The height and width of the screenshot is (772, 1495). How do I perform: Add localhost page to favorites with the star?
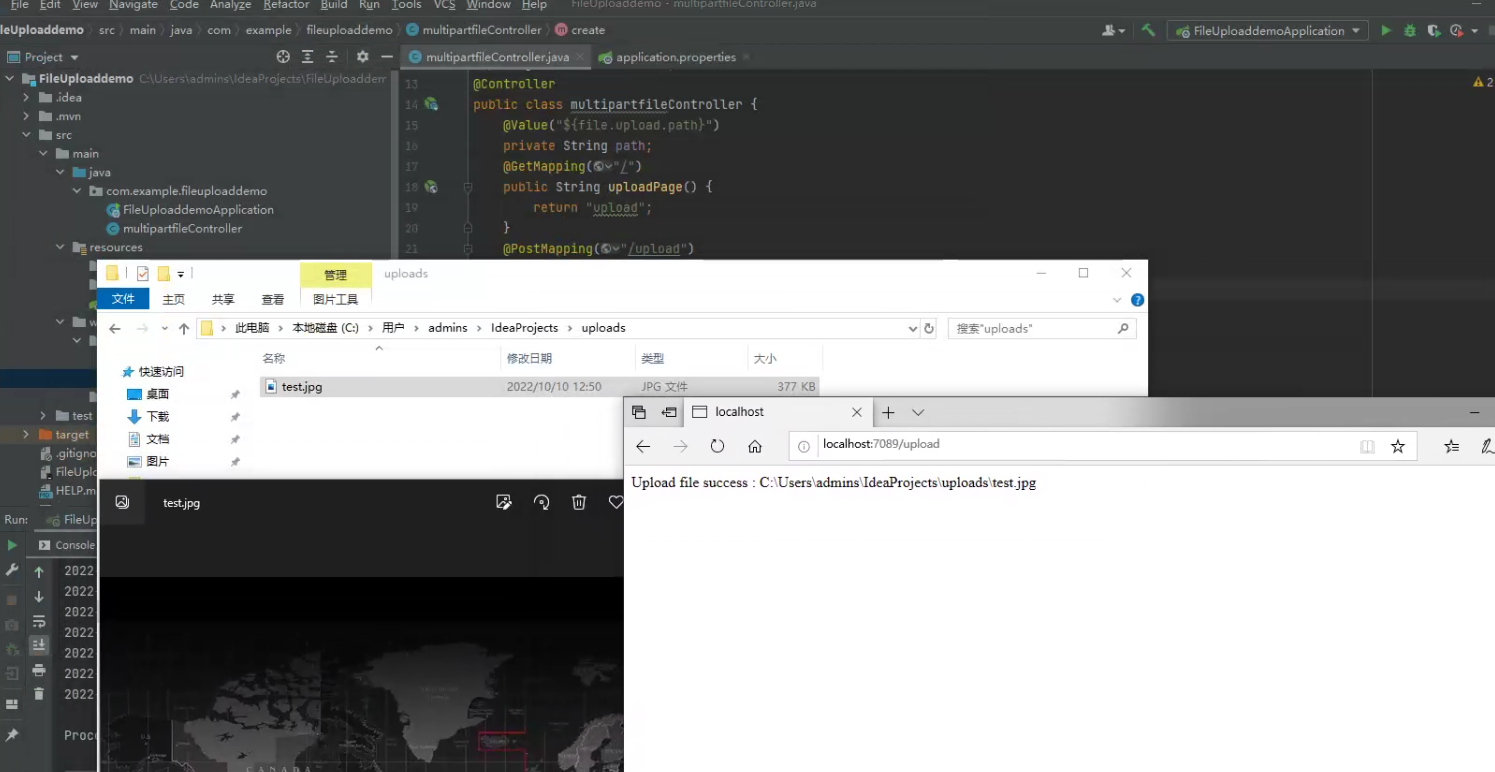click(x=1397, y=447)
